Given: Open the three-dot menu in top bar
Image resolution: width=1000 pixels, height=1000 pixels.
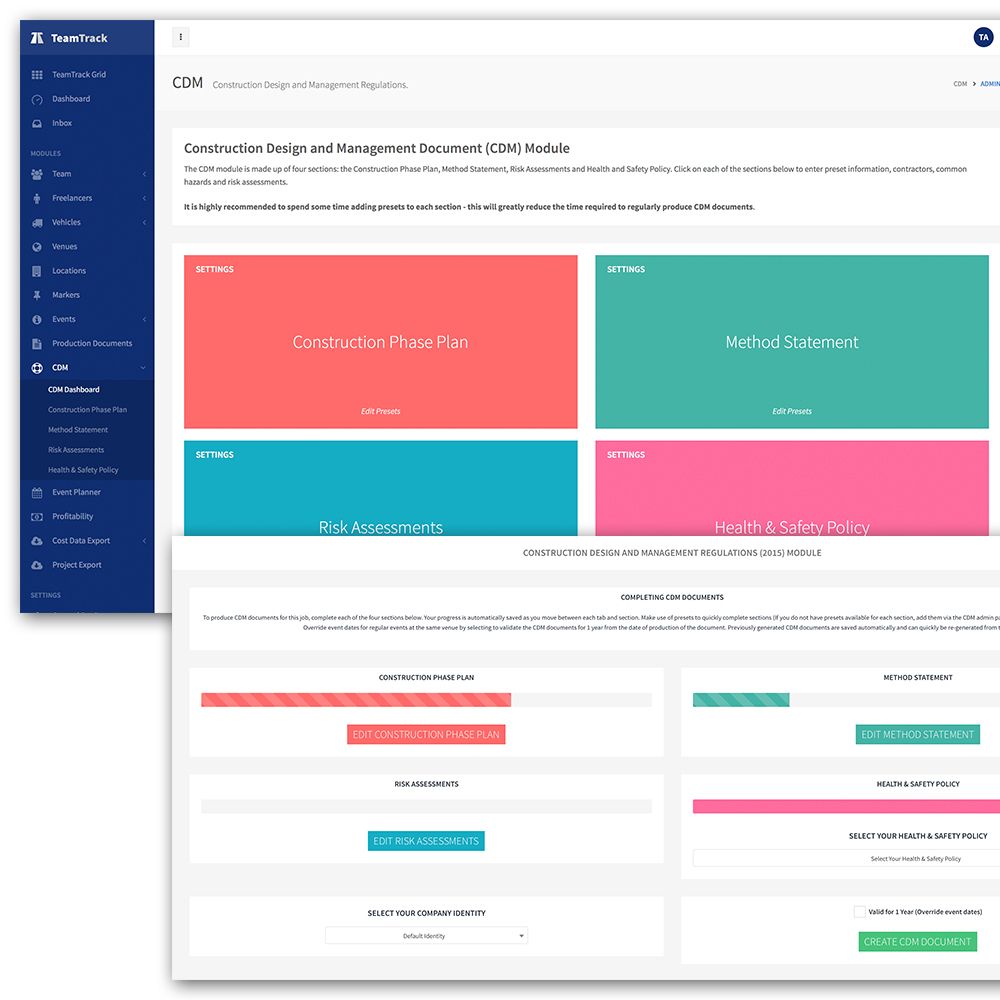Looking at the screenshot, I should pos(180,37).
